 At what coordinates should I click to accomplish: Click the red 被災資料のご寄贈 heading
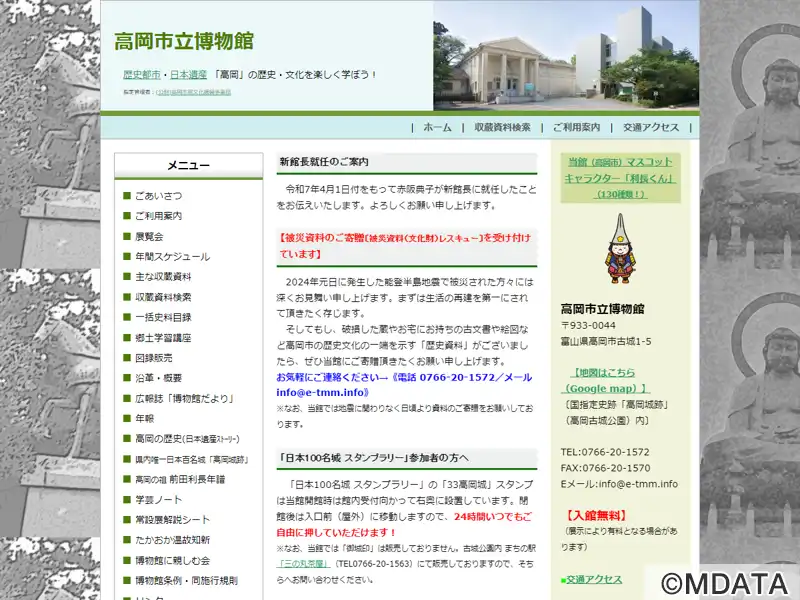coord(406,246)
